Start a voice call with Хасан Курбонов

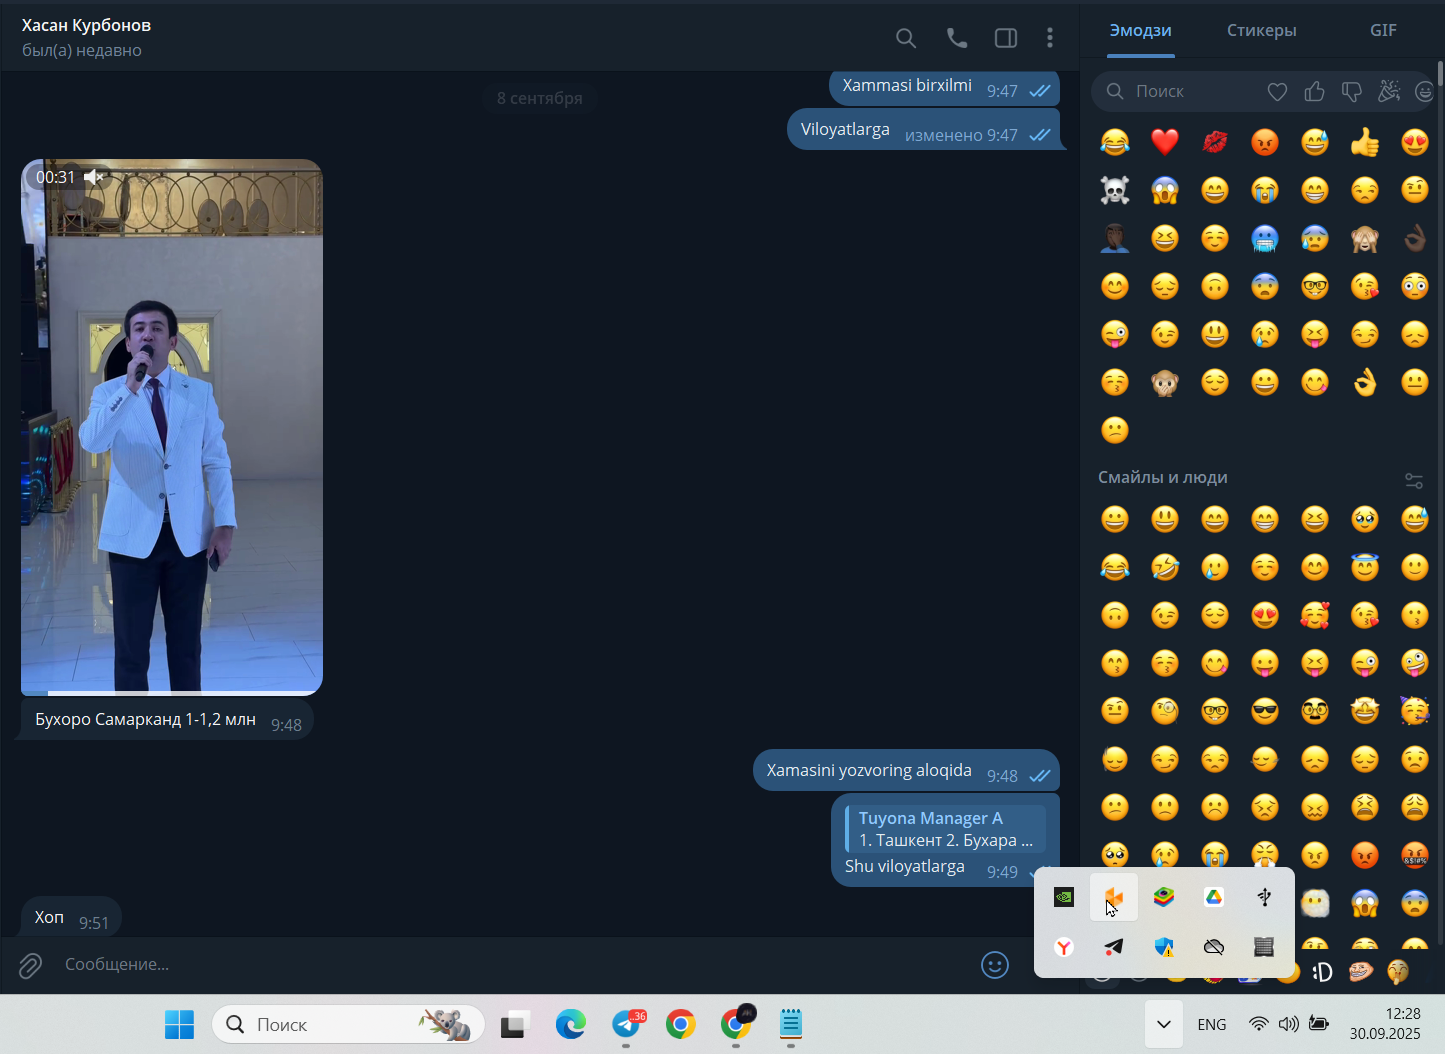coord(957,38)
